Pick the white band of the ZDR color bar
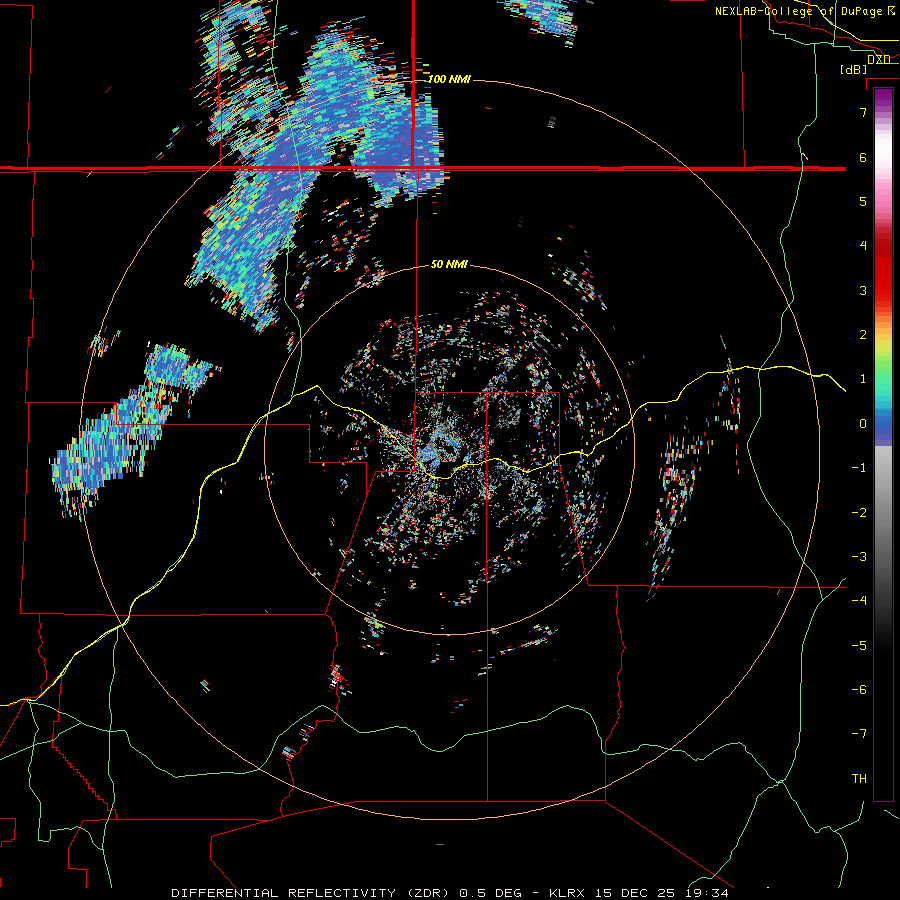 click(883, 149)
